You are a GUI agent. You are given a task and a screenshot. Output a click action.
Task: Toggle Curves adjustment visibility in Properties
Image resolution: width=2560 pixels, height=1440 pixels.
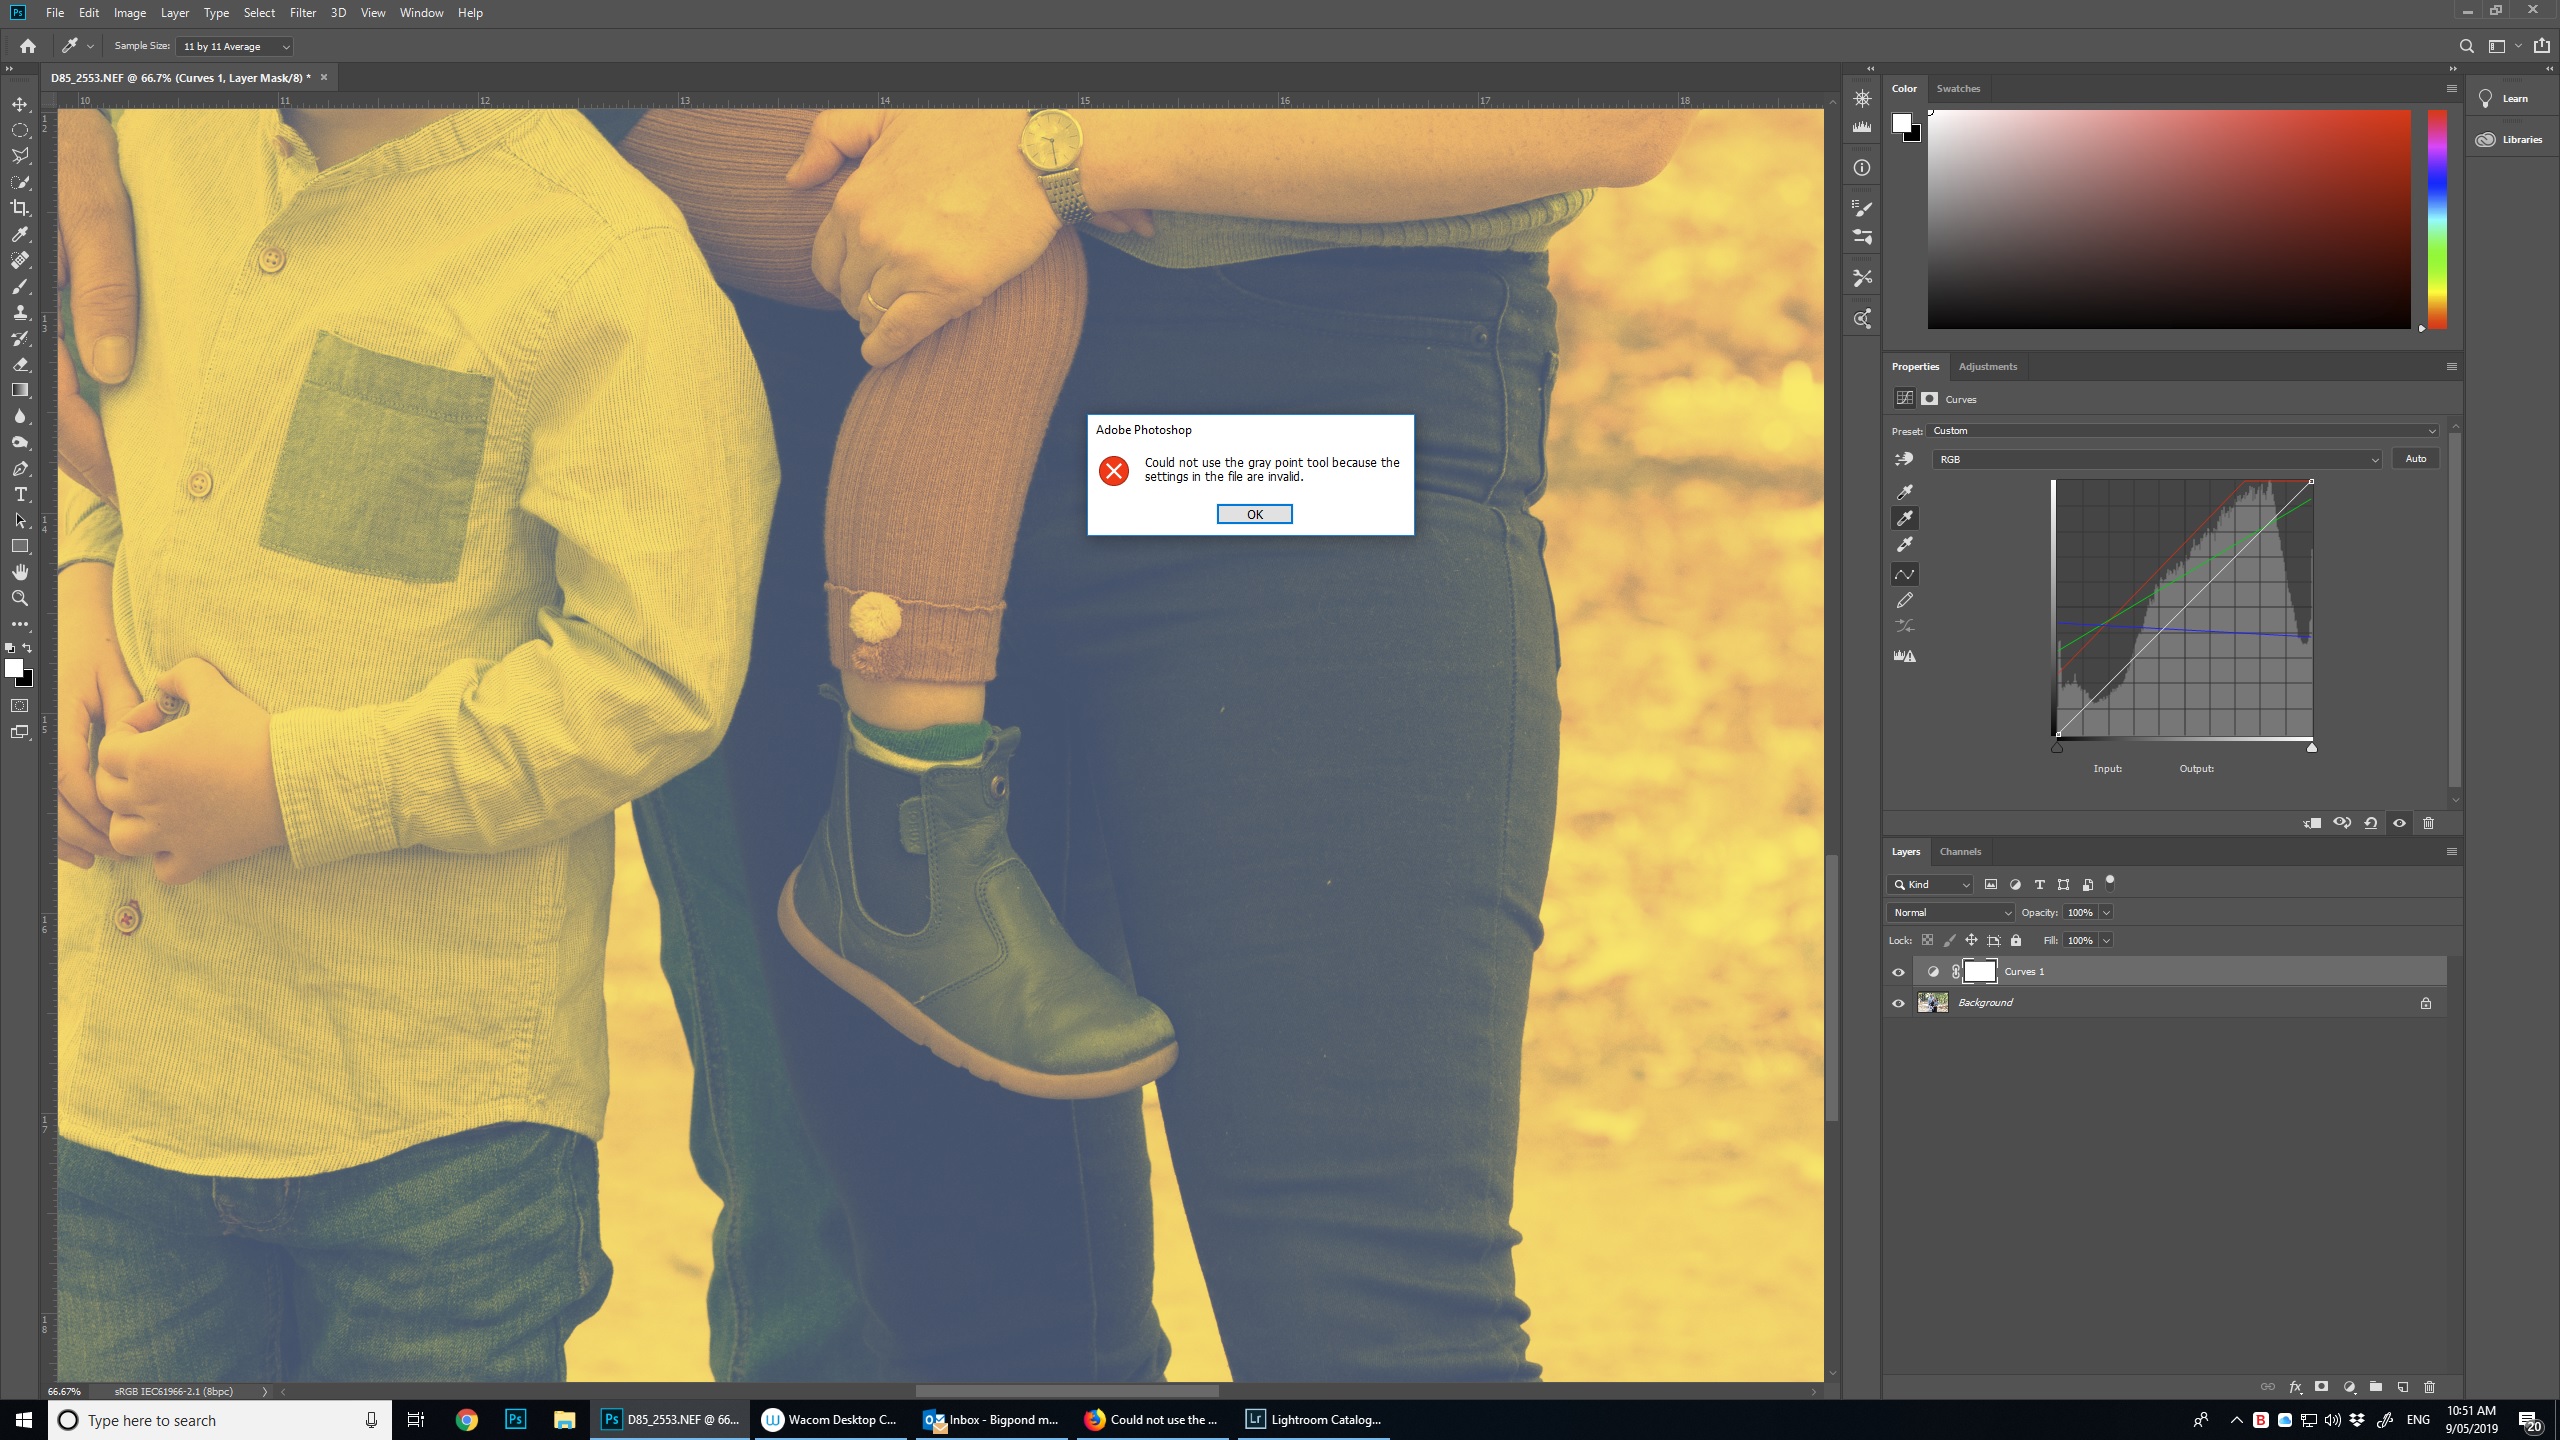click(2399, 823)
